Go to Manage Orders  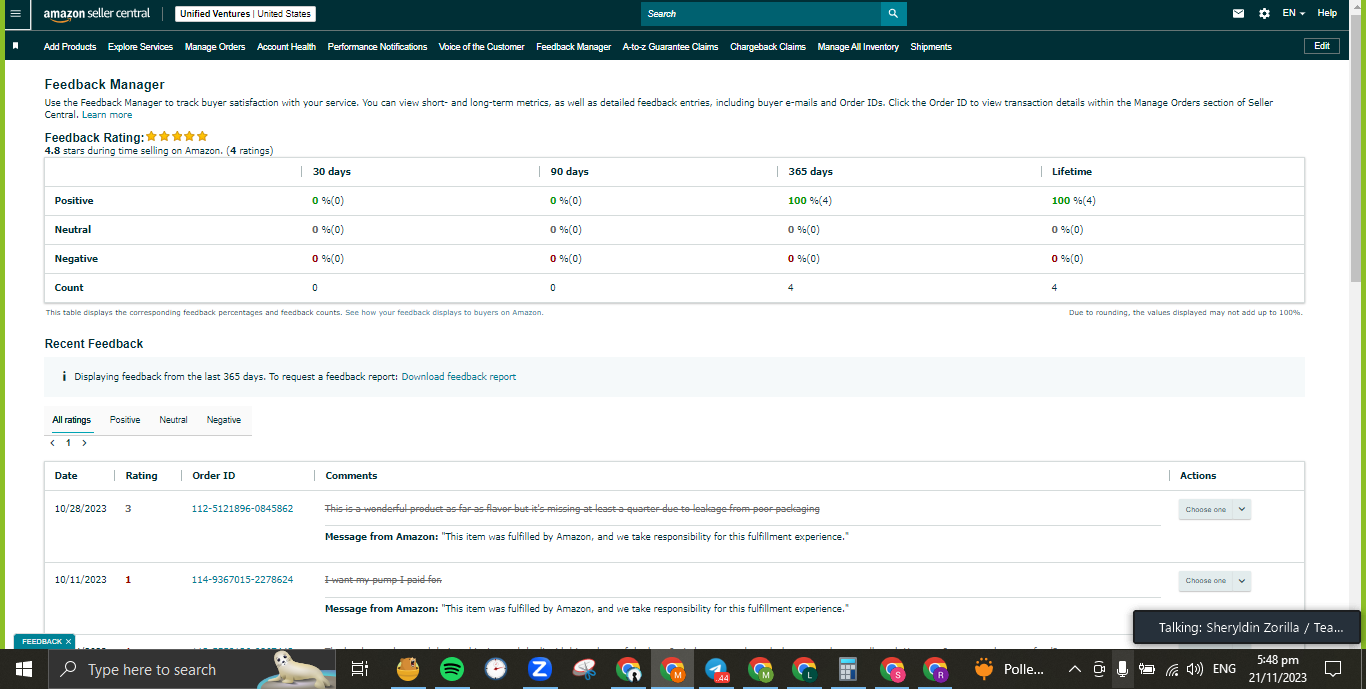tap(215, 47)
